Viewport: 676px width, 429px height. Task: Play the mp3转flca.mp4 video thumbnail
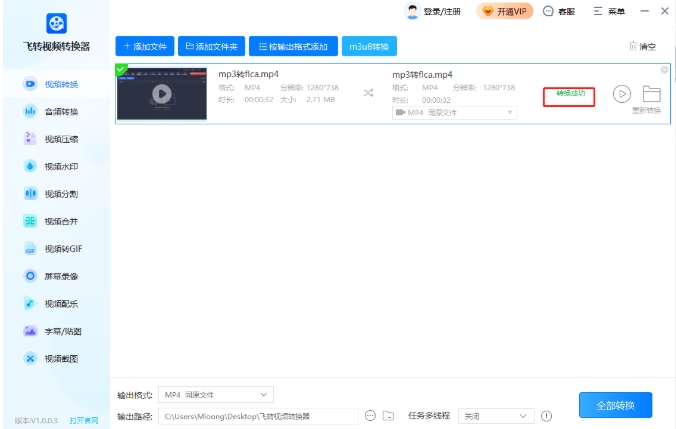point(162,94)
